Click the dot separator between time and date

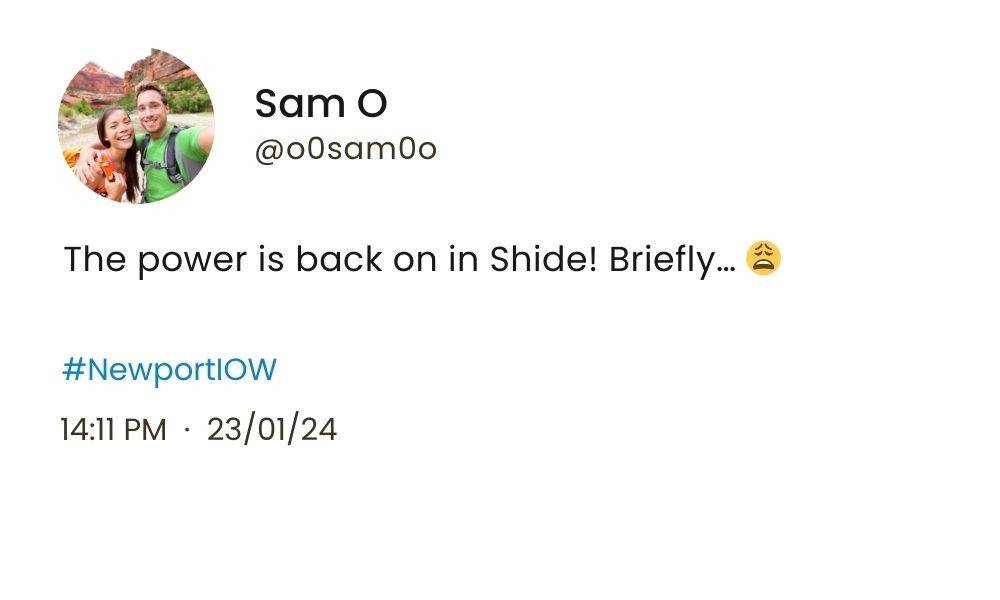point(187,430)
